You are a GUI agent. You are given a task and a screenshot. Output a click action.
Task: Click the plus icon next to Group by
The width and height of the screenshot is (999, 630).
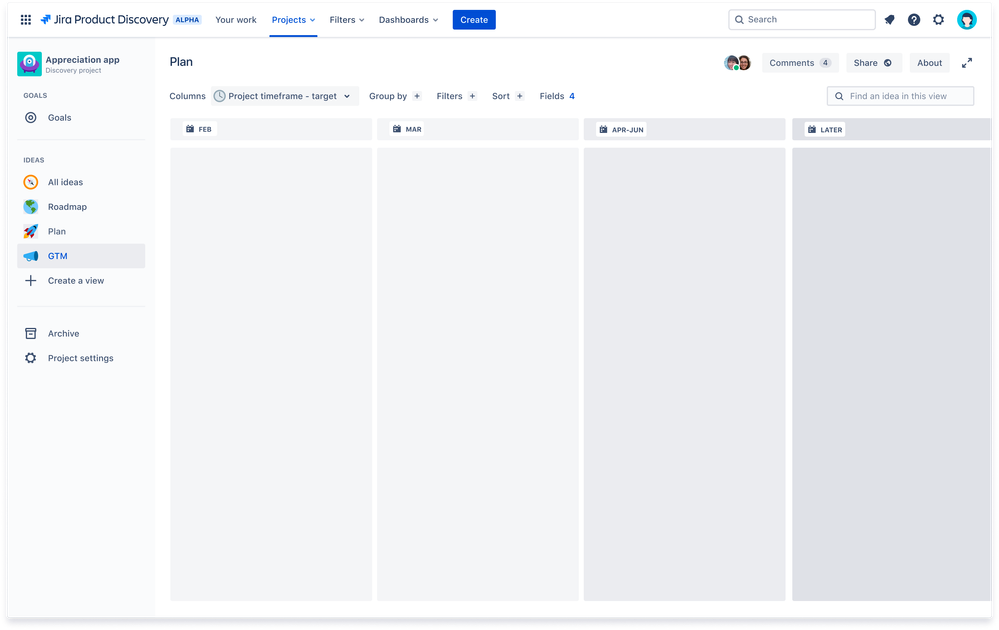[417, 96]
